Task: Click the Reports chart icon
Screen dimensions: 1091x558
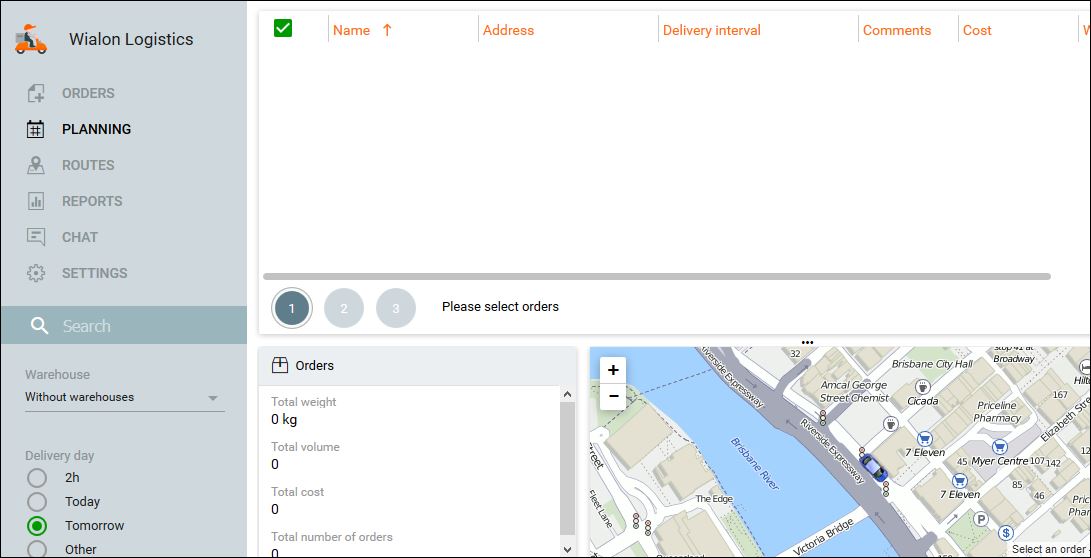Action: tap(36, 201)
